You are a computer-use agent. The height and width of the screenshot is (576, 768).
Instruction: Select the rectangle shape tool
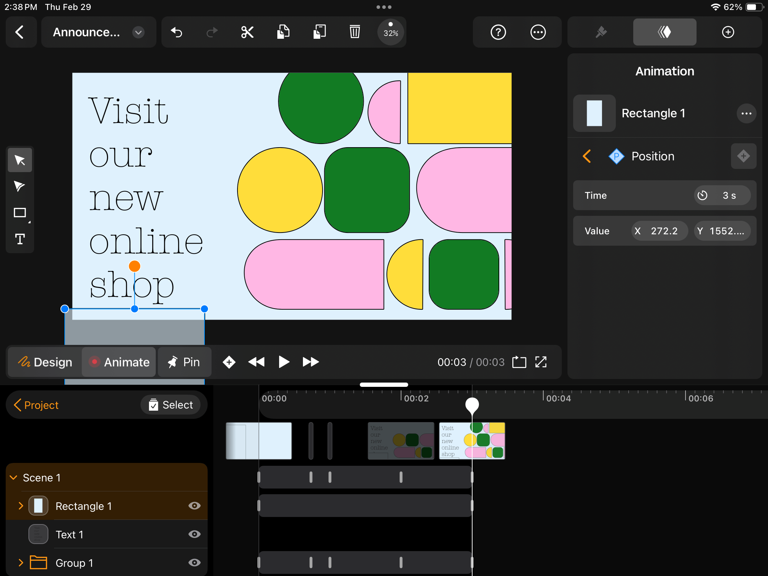pos(20,213)
